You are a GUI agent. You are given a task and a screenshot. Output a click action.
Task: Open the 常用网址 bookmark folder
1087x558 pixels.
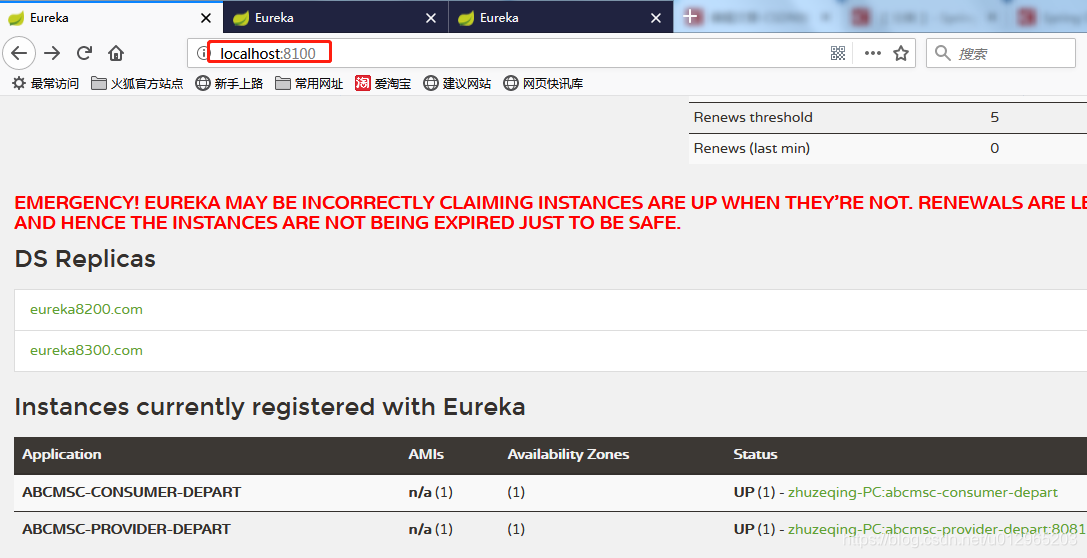tap(309, 83)
